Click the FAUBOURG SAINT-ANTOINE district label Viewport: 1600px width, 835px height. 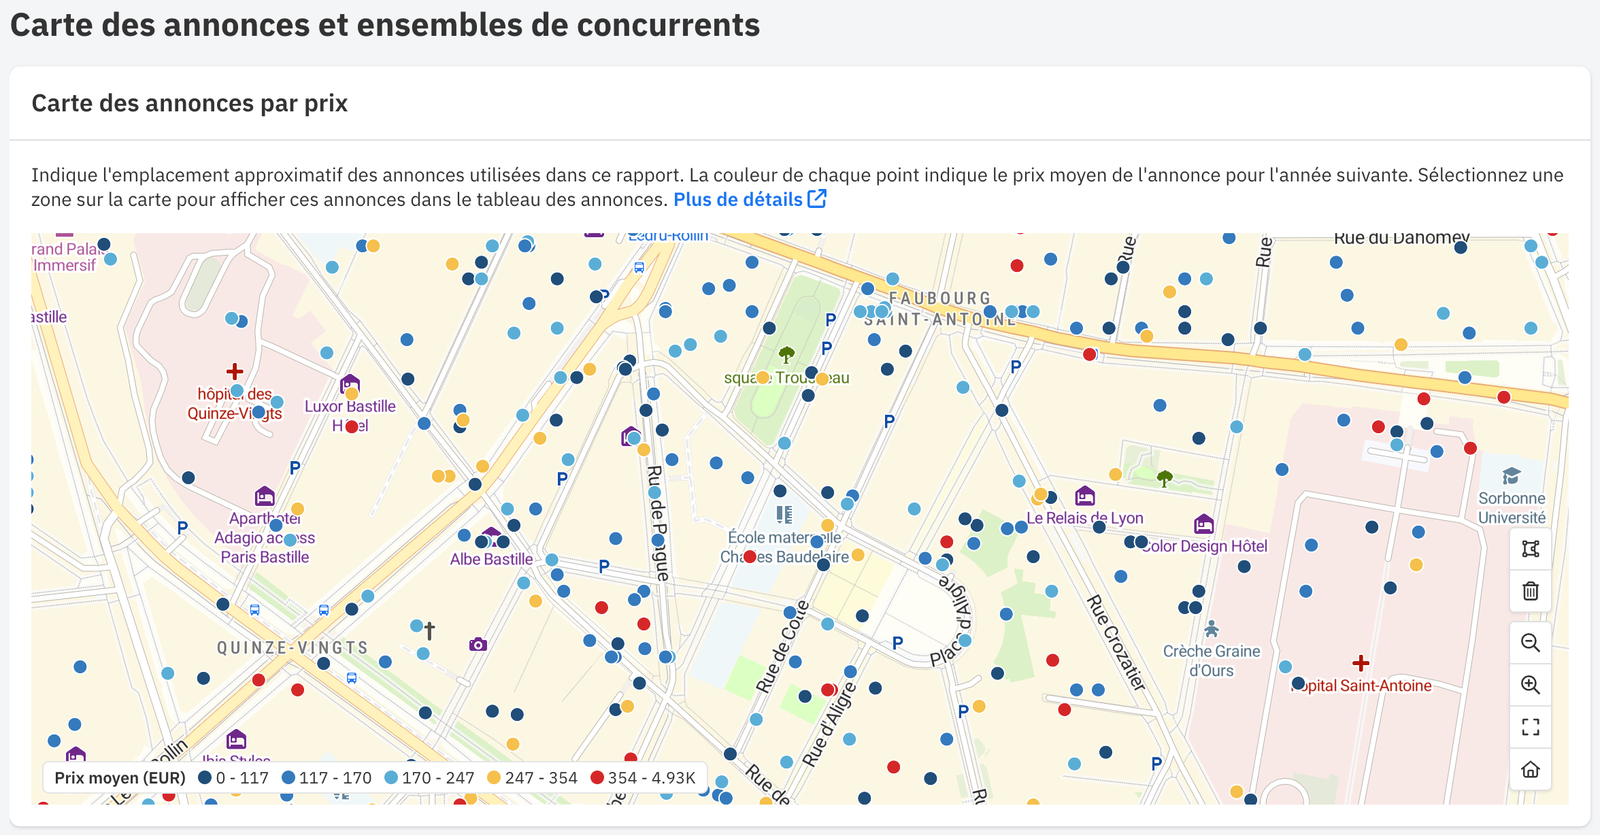tap(940, 309)
